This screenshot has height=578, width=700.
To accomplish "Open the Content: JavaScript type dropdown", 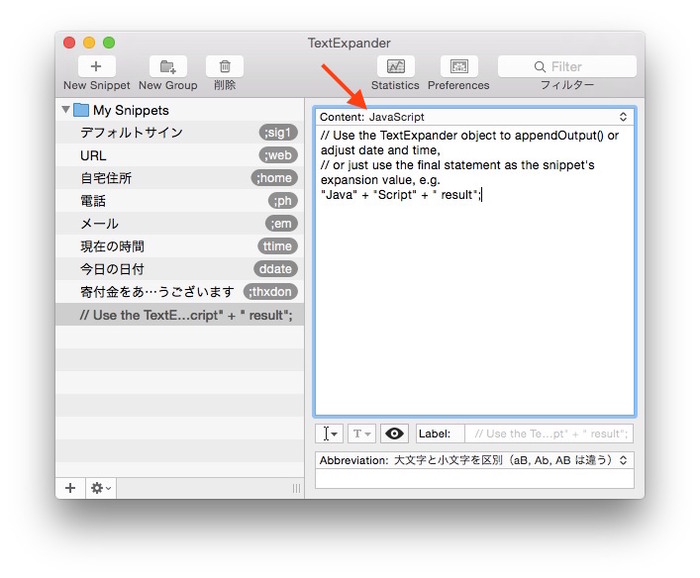I will (x=474, y=117).
